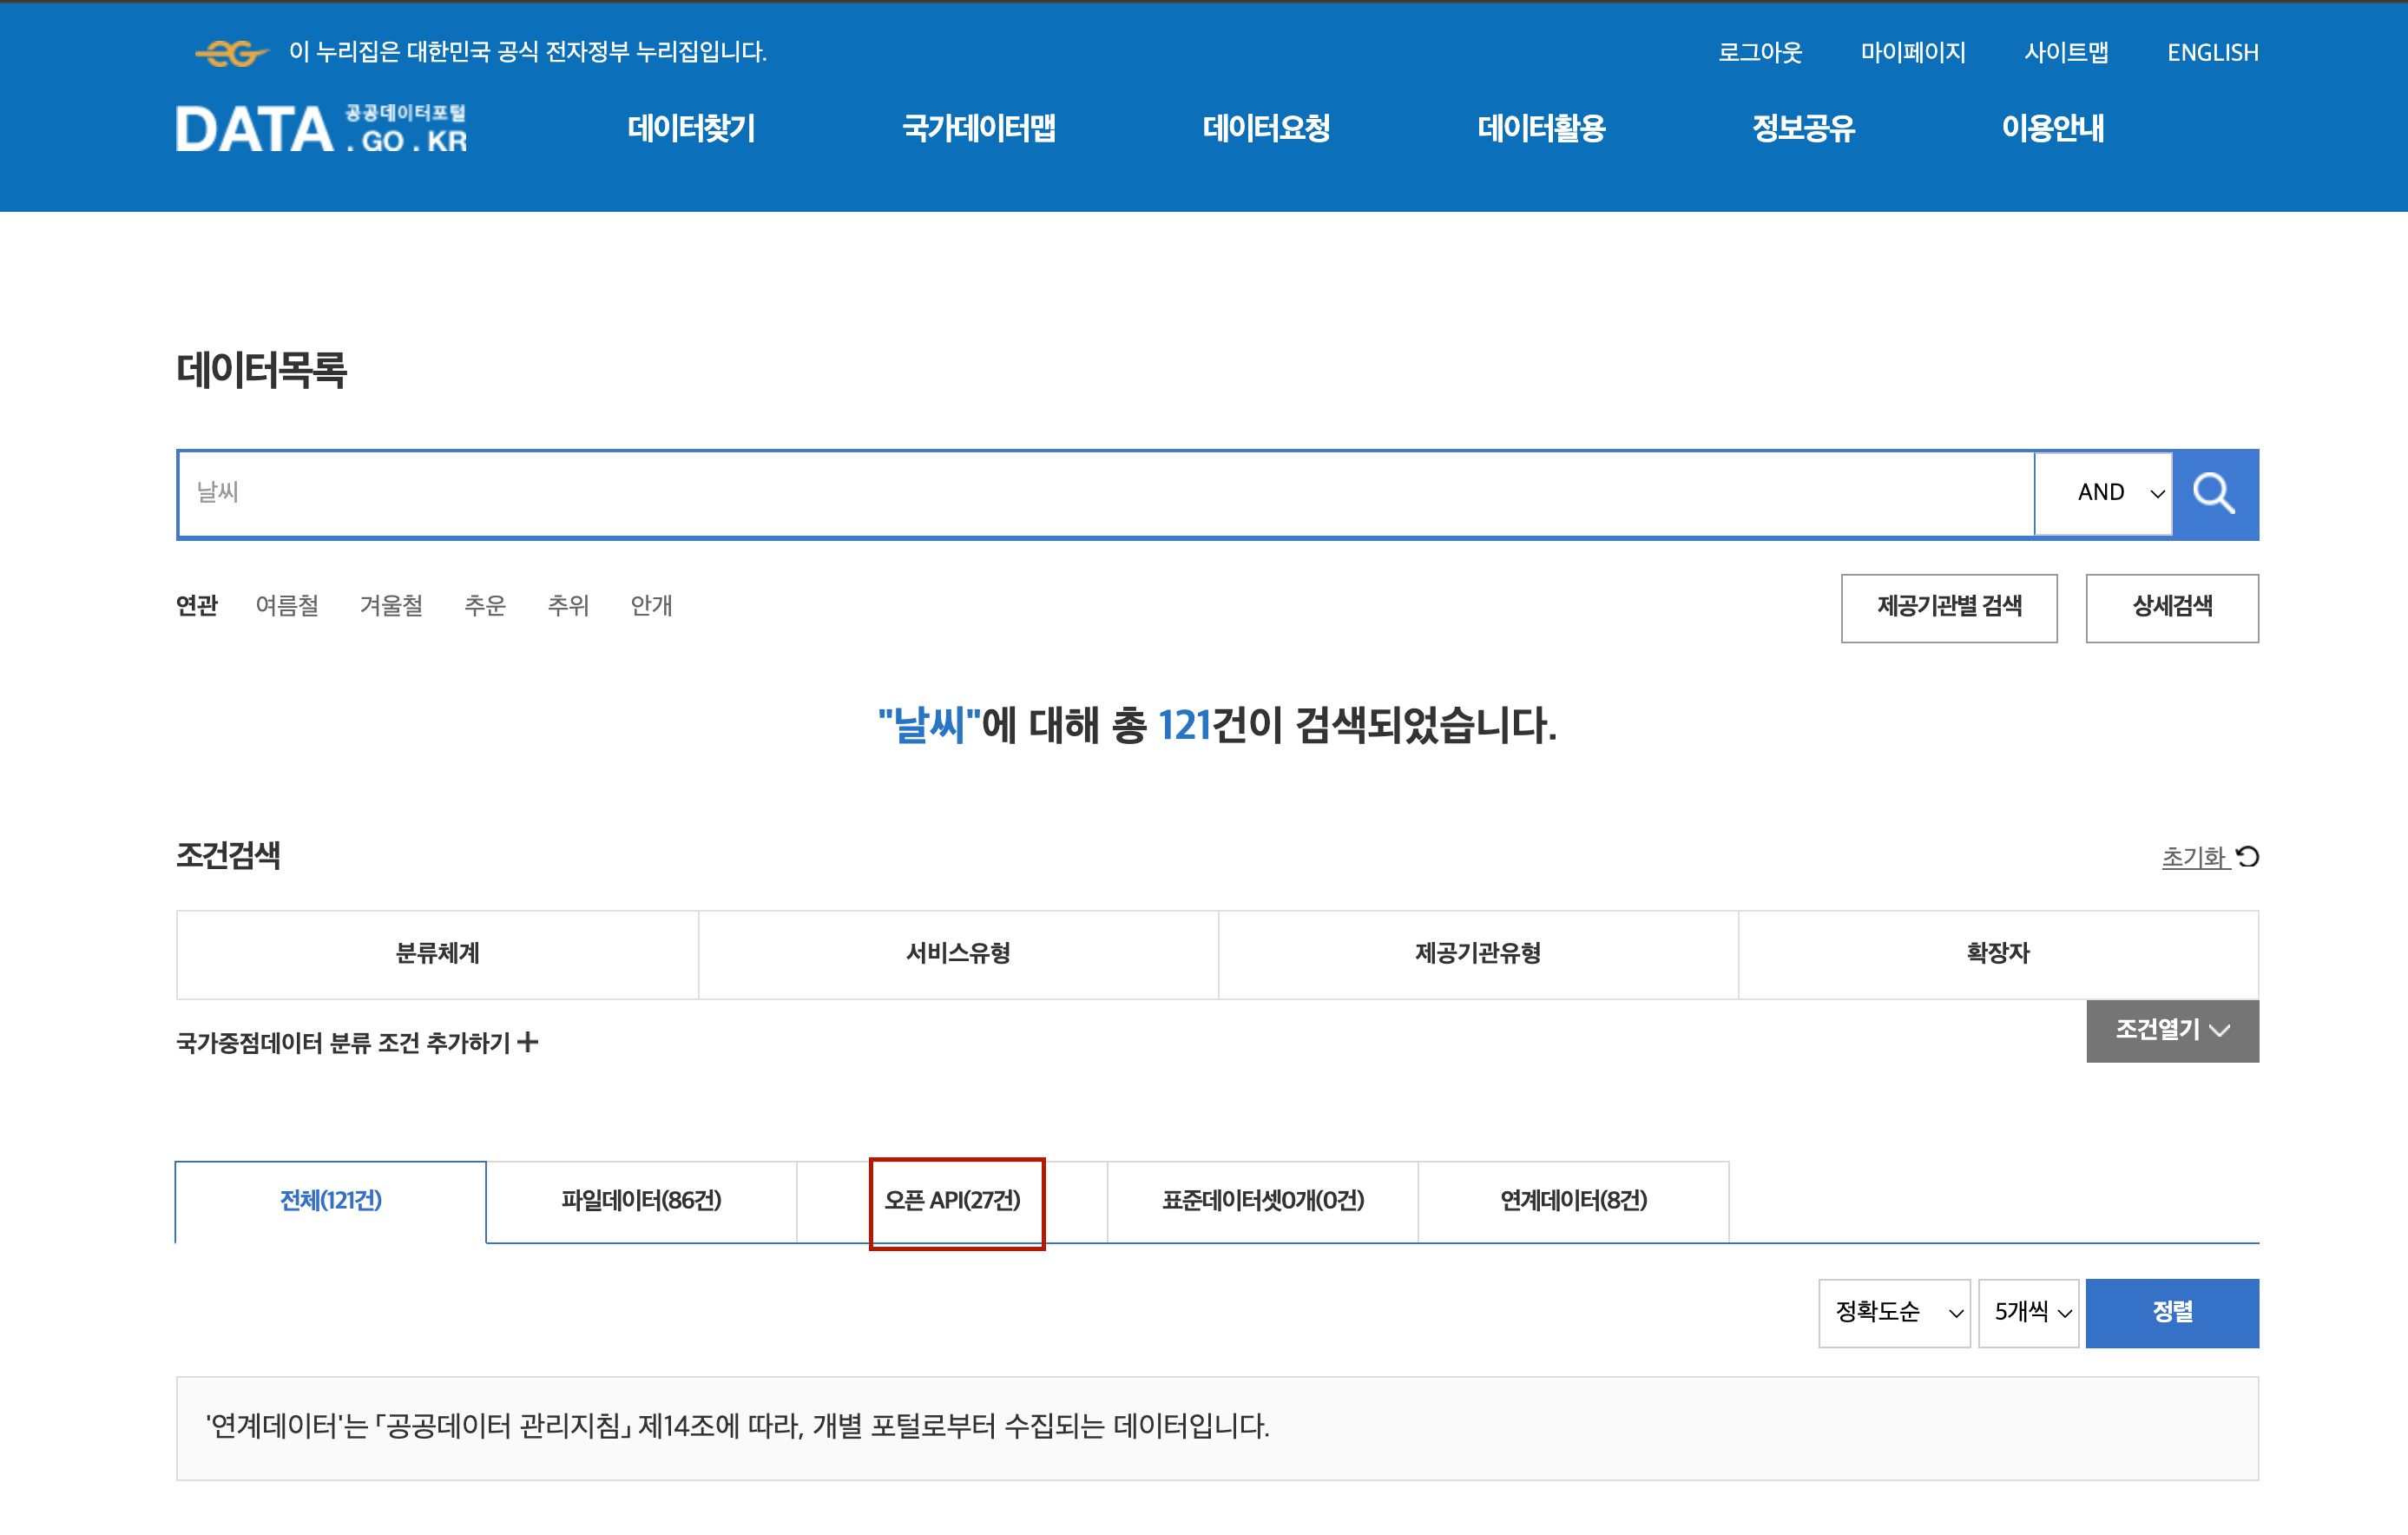2408x1535 pixels.
Task: Expand the 조건열기 filter panel
Action: click(2171, 1030)
